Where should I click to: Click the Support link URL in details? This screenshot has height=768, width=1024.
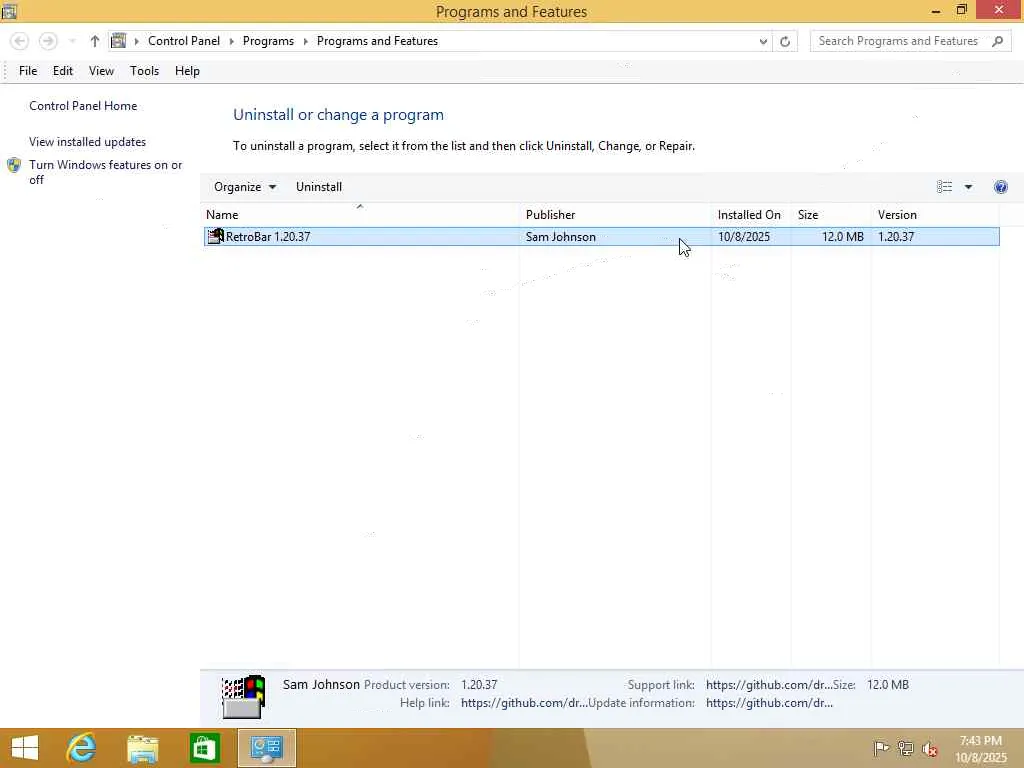pyautogui.click(x=769, y=685)
